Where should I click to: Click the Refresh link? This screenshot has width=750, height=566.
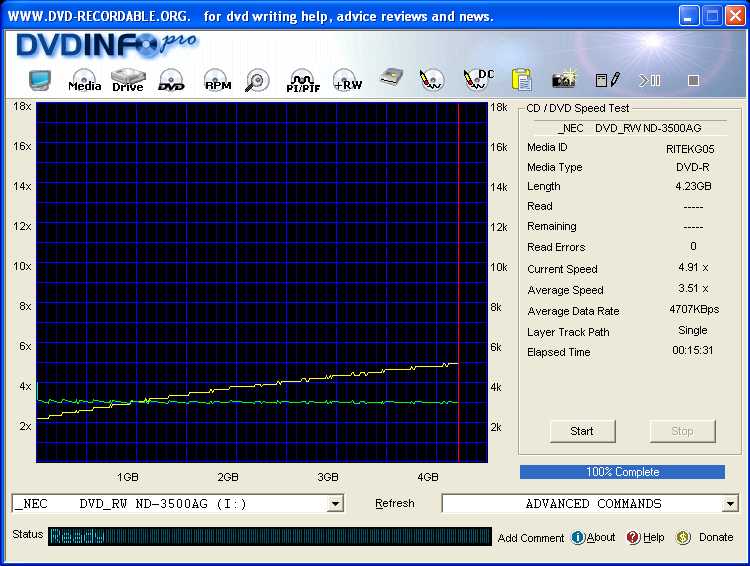[x=395, y=503]
